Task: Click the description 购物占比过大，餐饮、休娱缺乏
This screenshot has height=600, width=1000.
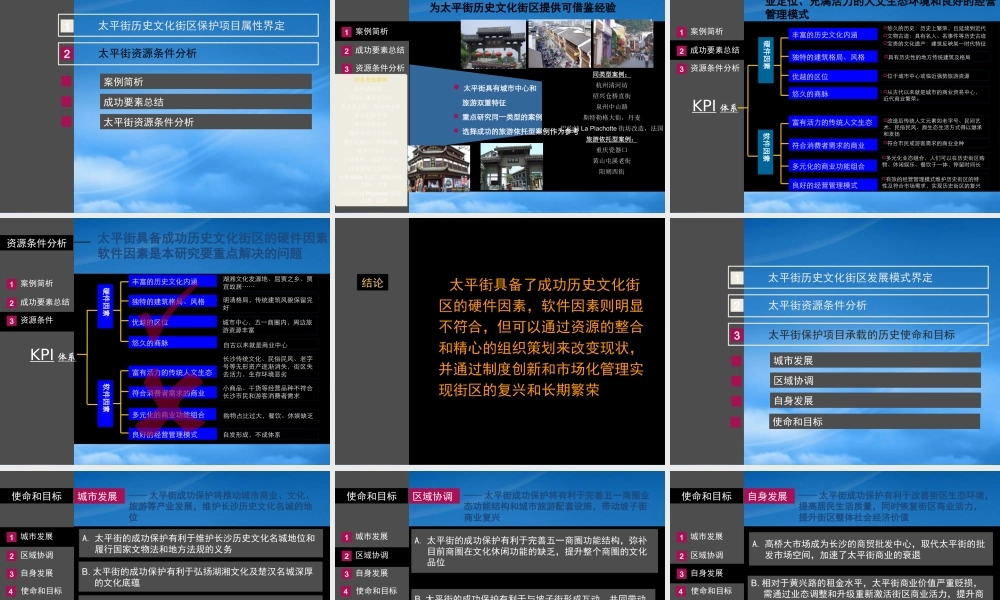Action: [x=267, y=416]
